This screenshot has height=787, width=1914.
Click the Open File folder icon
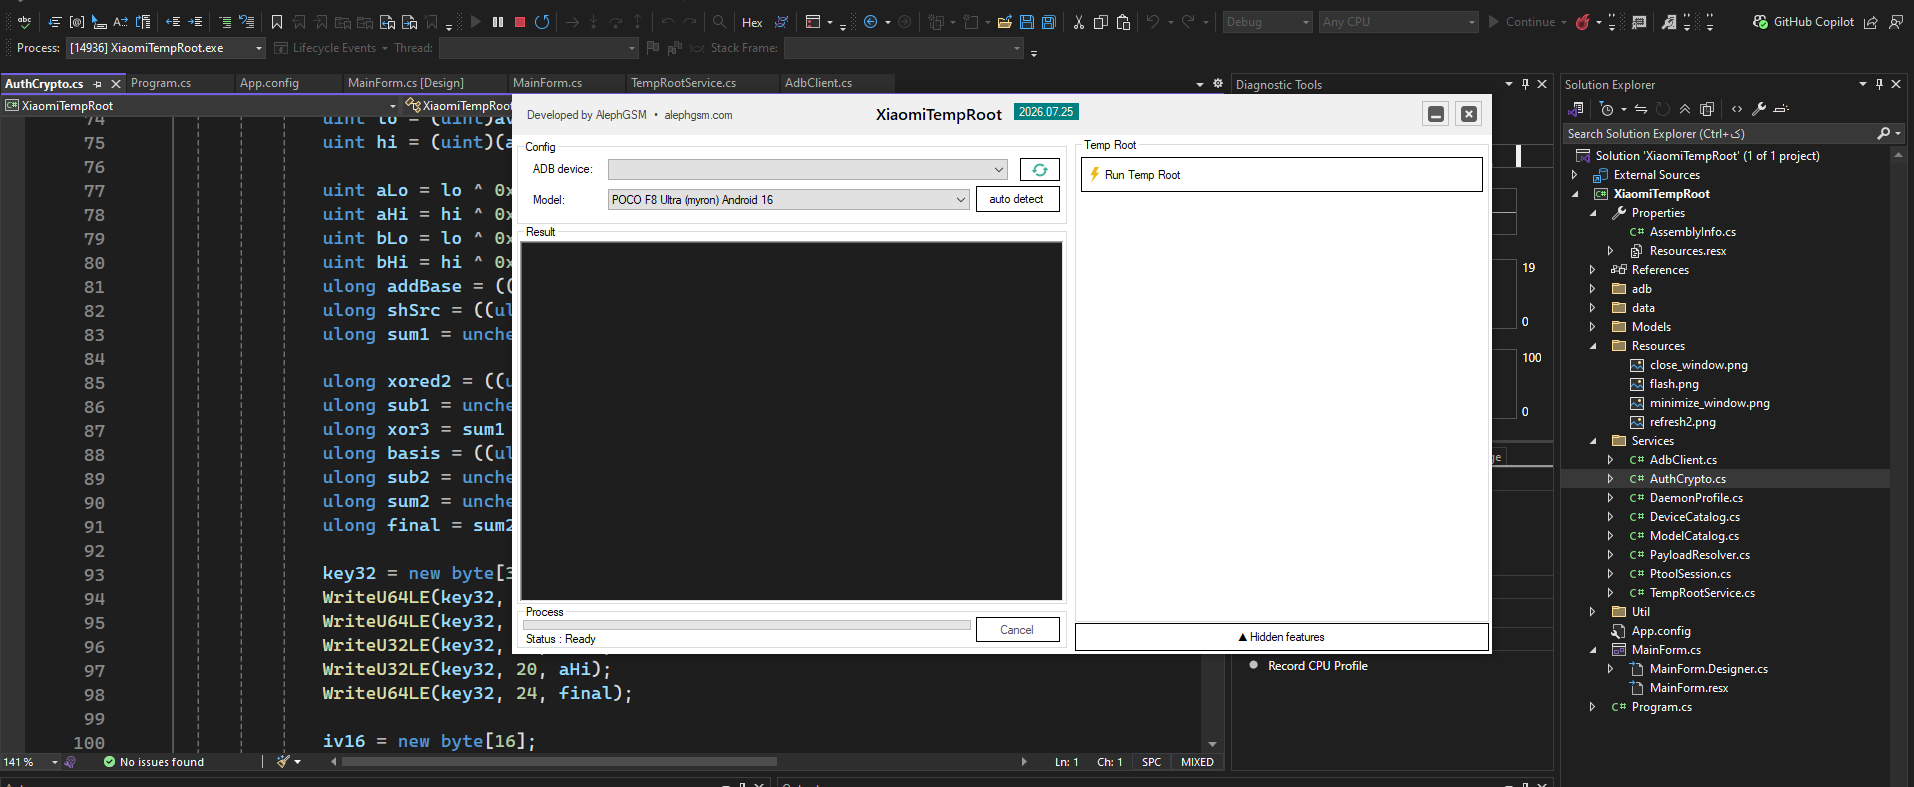tap(1004, 22)
